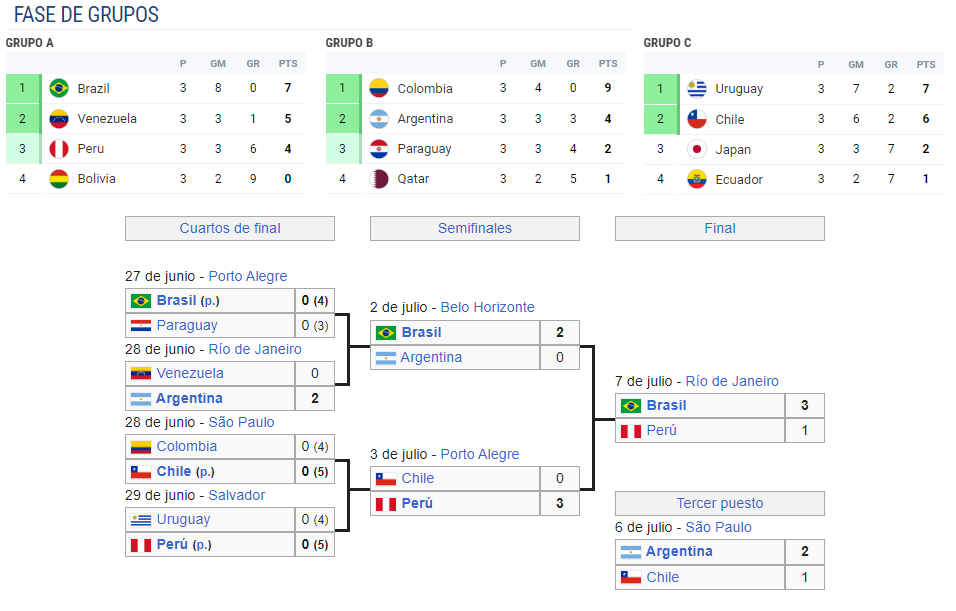Open the Belo Horizonte semifinal venue link
This screenshot has height=611, width=956.
click(487, 307)
